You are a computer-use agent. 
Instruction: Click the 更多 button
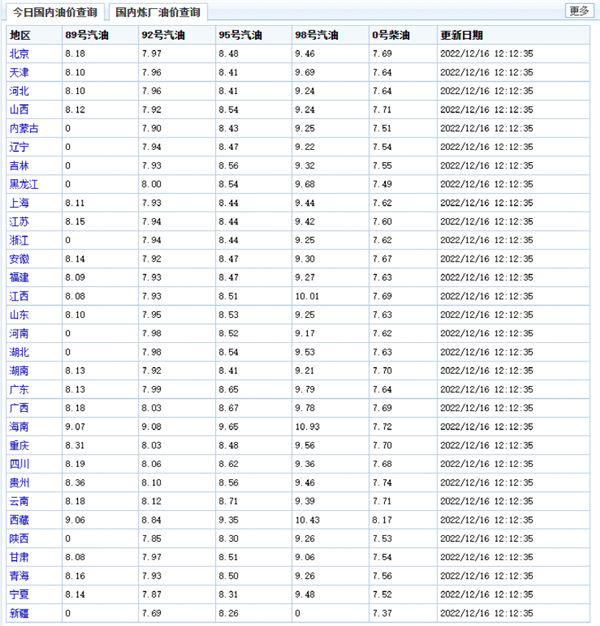578,11
